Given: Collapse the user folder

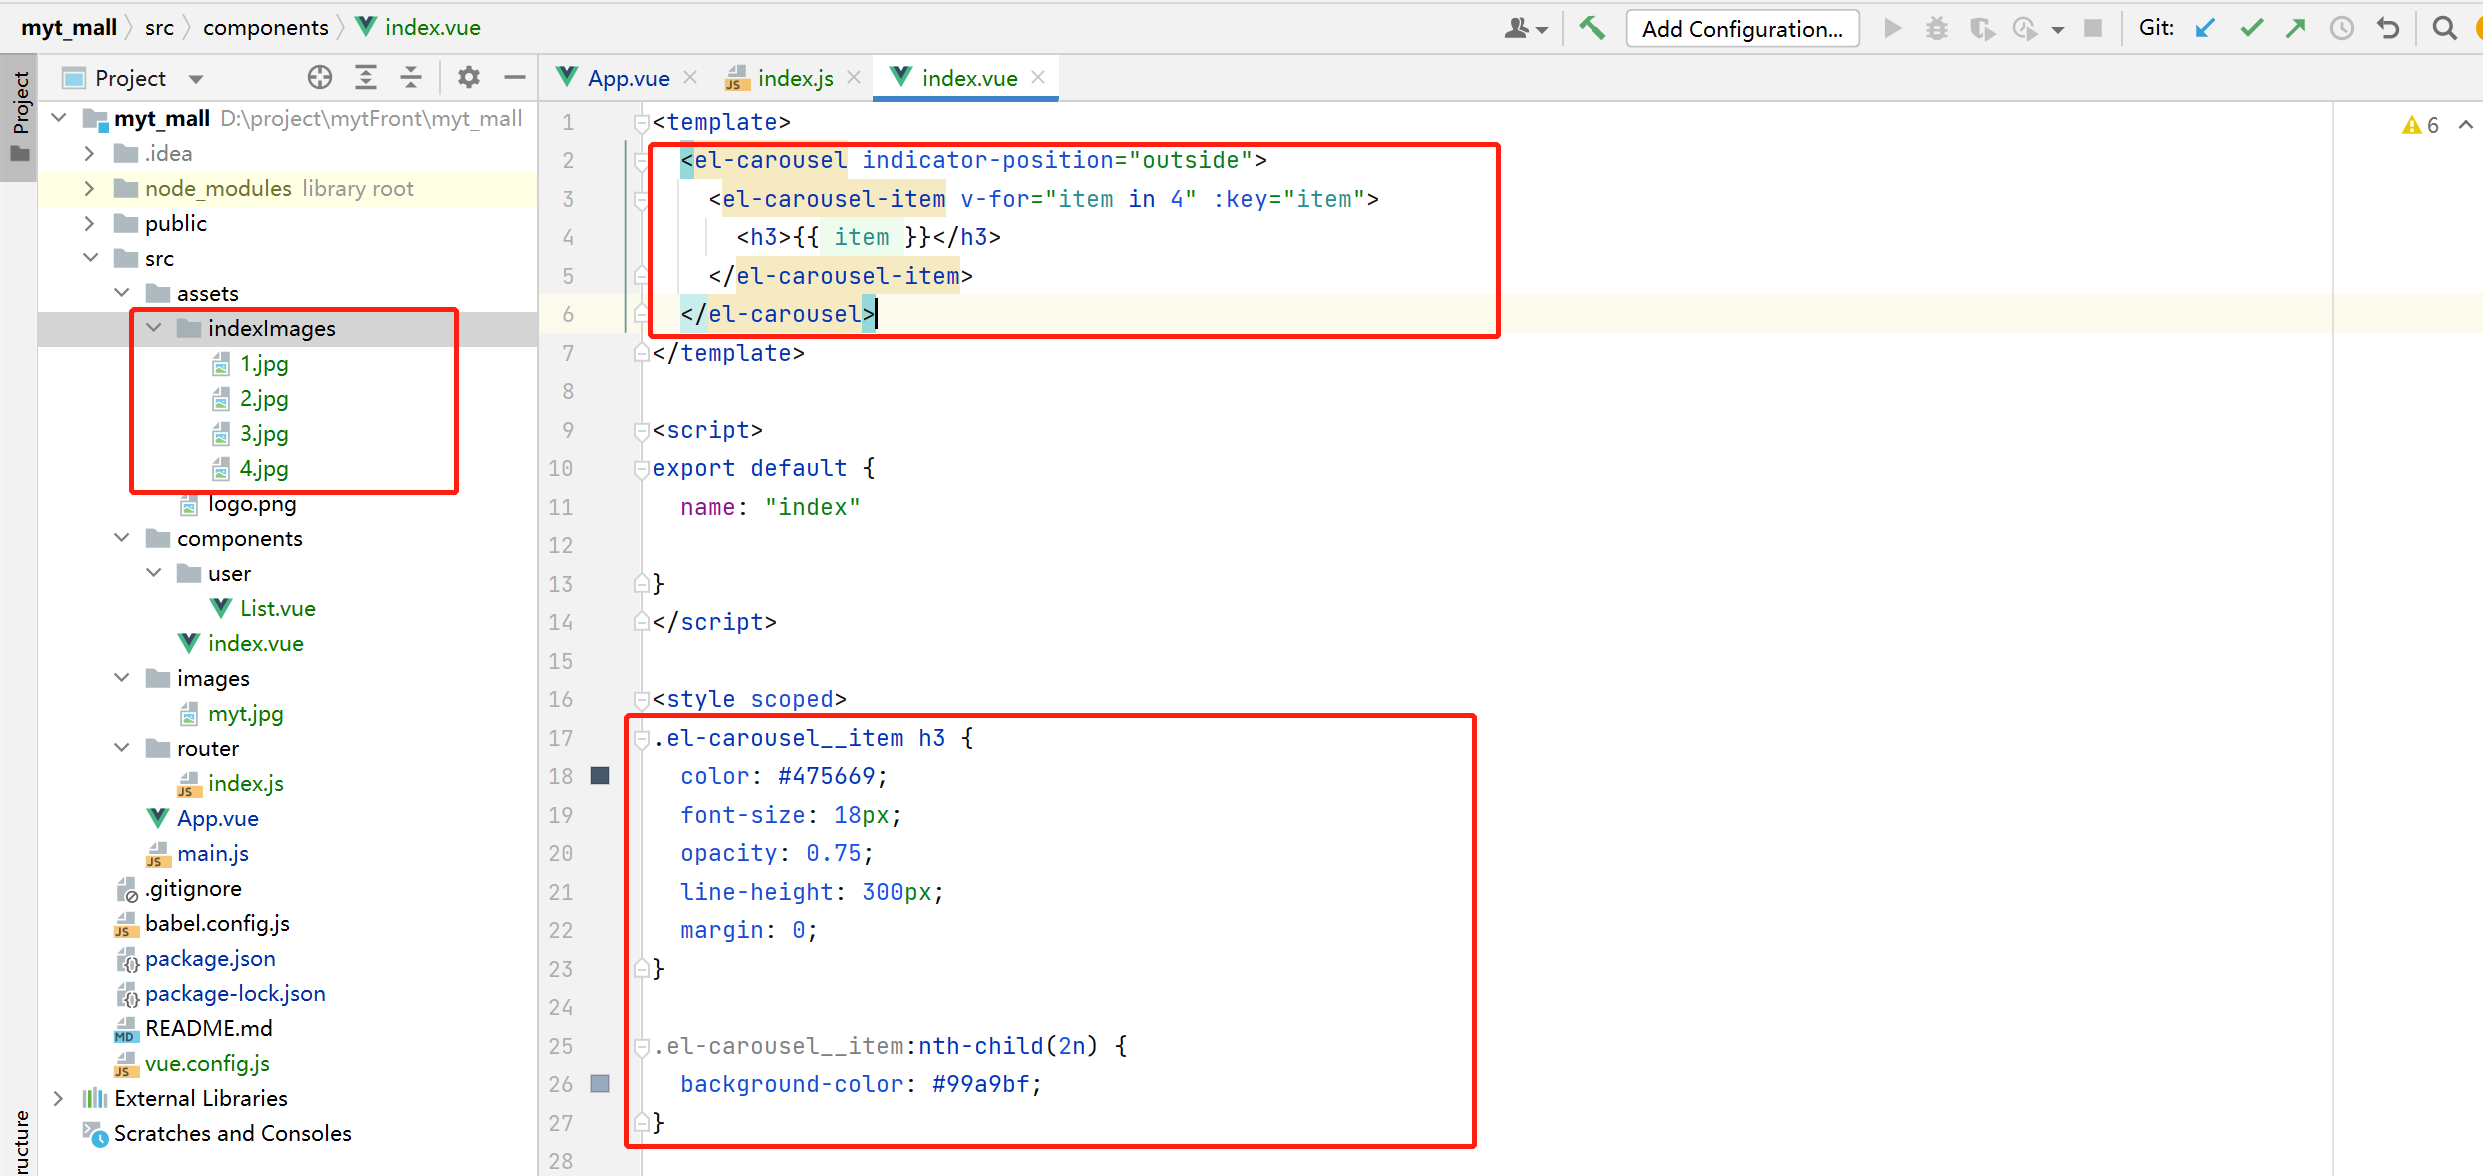Looking at the screenshot, I should pos(154,573).
